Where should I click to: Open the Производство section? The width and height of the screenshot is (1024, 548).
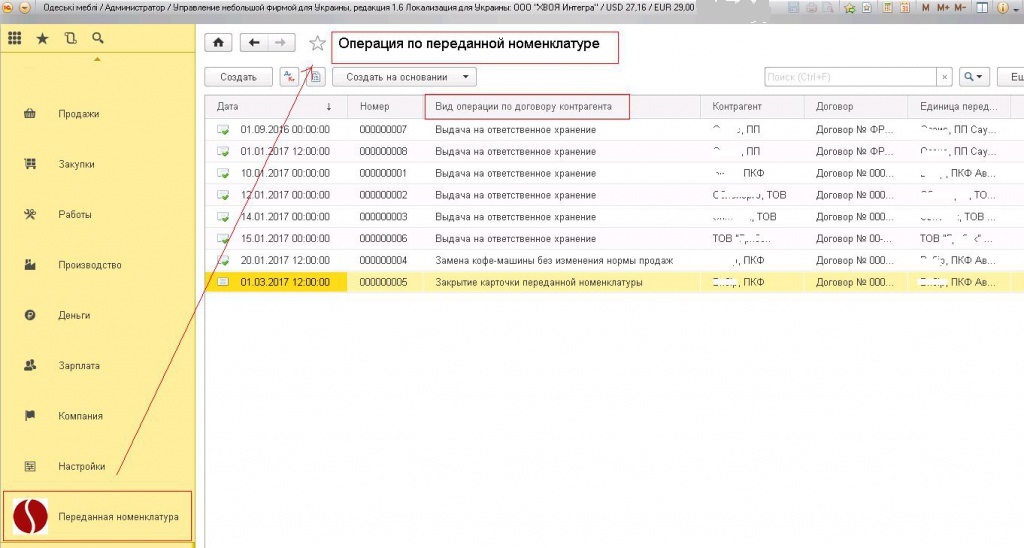[89, 265]
